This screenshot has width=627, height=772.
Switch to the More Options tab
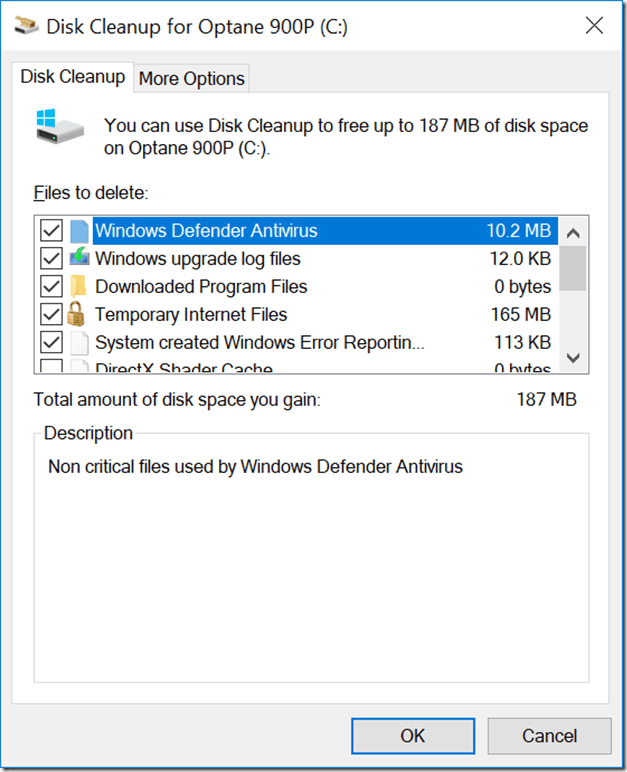(x=192, y=78)
